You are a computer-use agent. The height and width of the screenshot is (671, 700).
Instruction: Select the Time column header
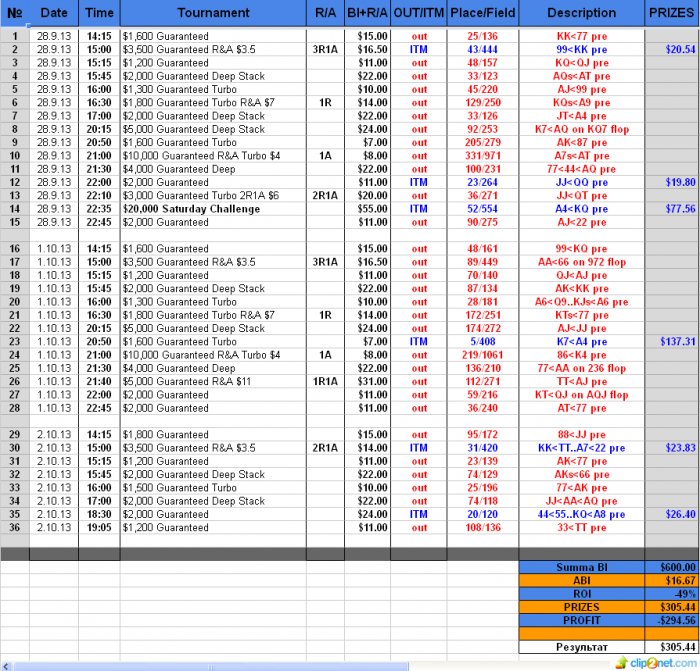99,13
